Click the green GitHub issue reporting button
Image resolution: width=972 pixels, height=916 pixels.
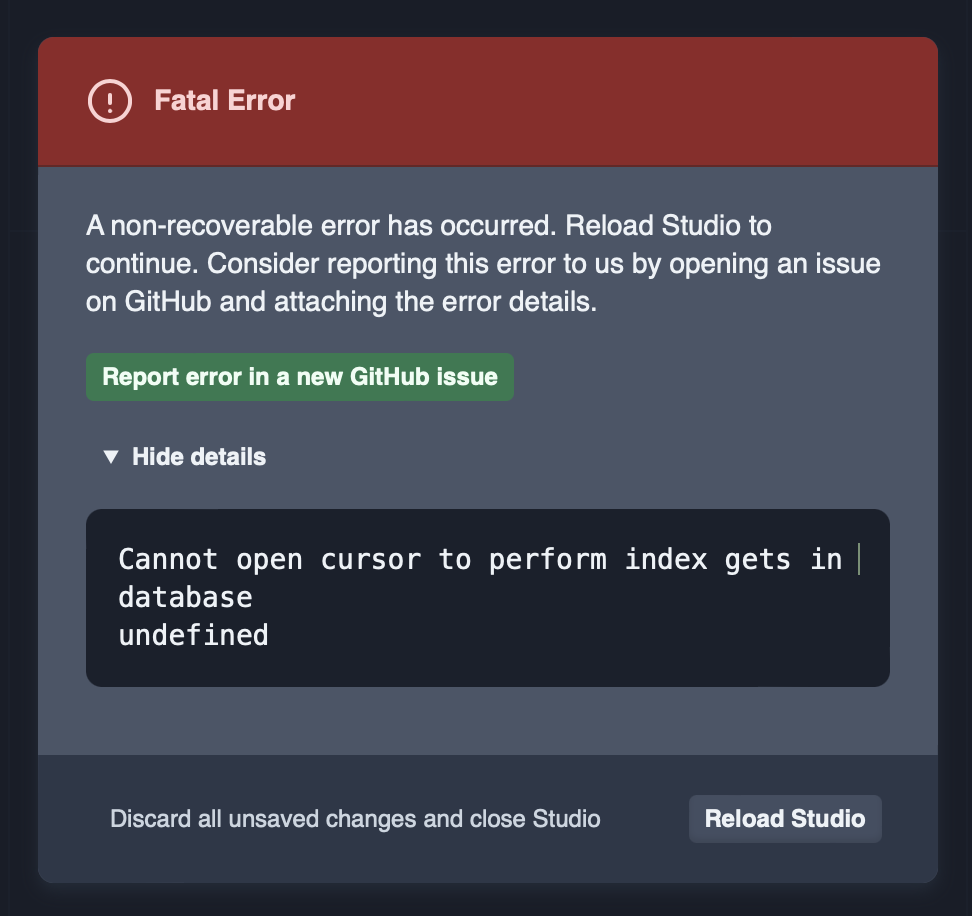300,377
